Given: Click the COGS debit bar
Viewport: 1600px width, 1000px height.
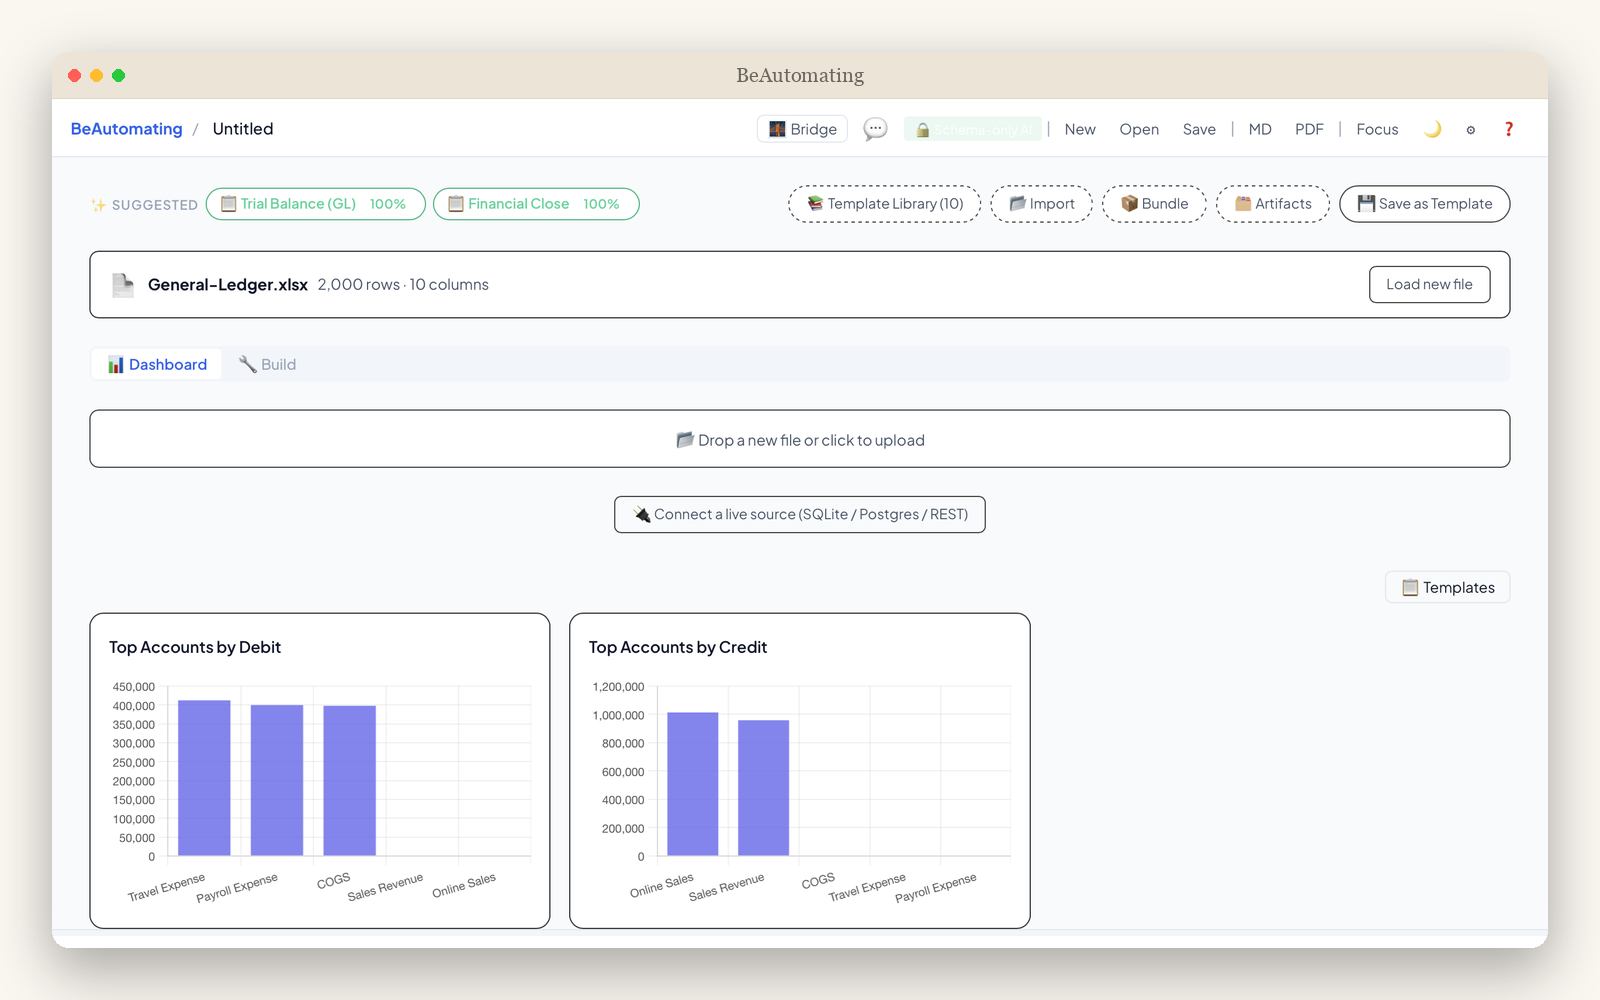Looking at the screenshot, I should coord(350,781).
